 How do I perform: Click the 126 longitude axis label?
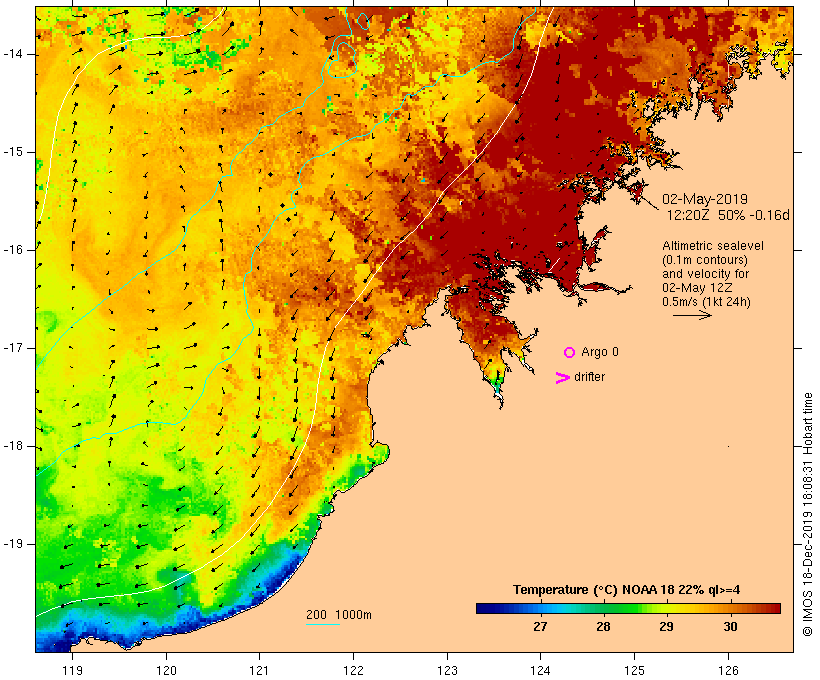[728, 670]
